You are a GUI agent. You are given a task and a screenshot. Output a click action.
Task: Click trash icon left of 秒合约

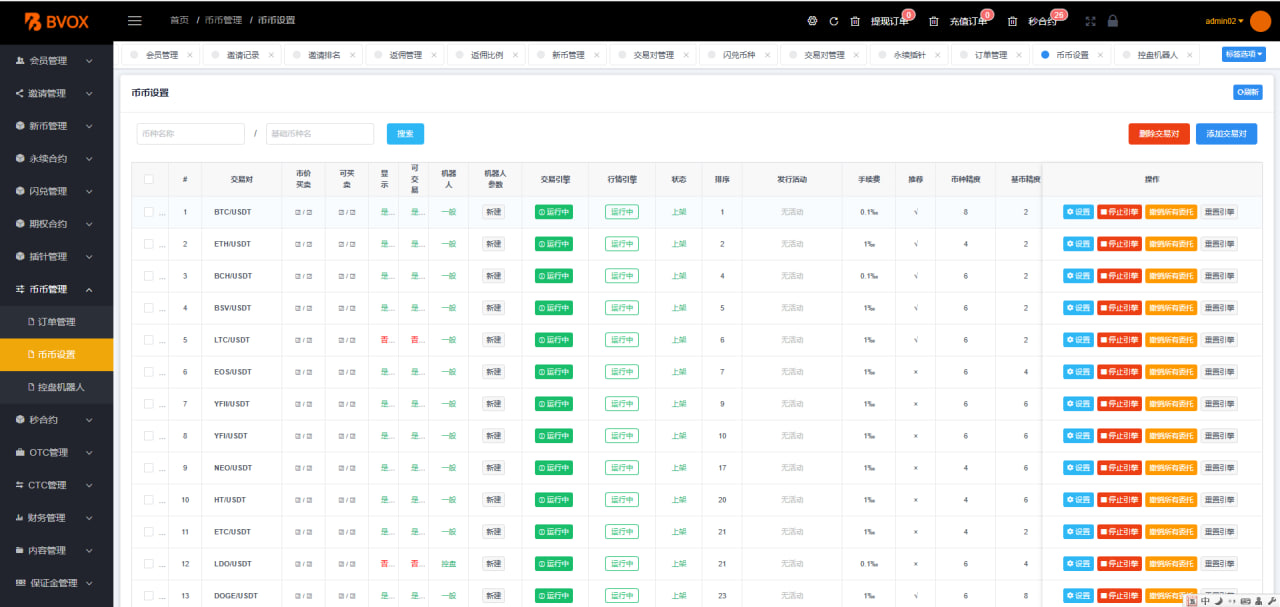[1013, 21]
